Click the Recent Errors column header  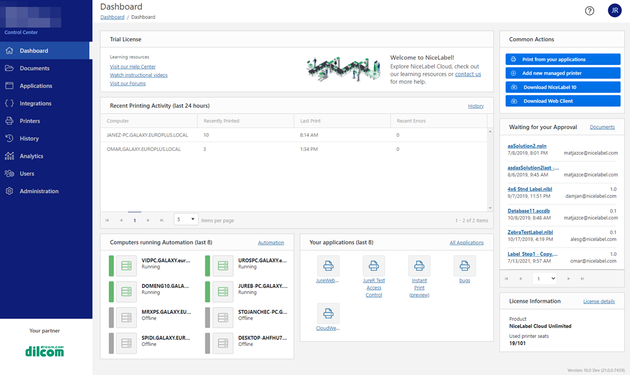pos(438,121)
